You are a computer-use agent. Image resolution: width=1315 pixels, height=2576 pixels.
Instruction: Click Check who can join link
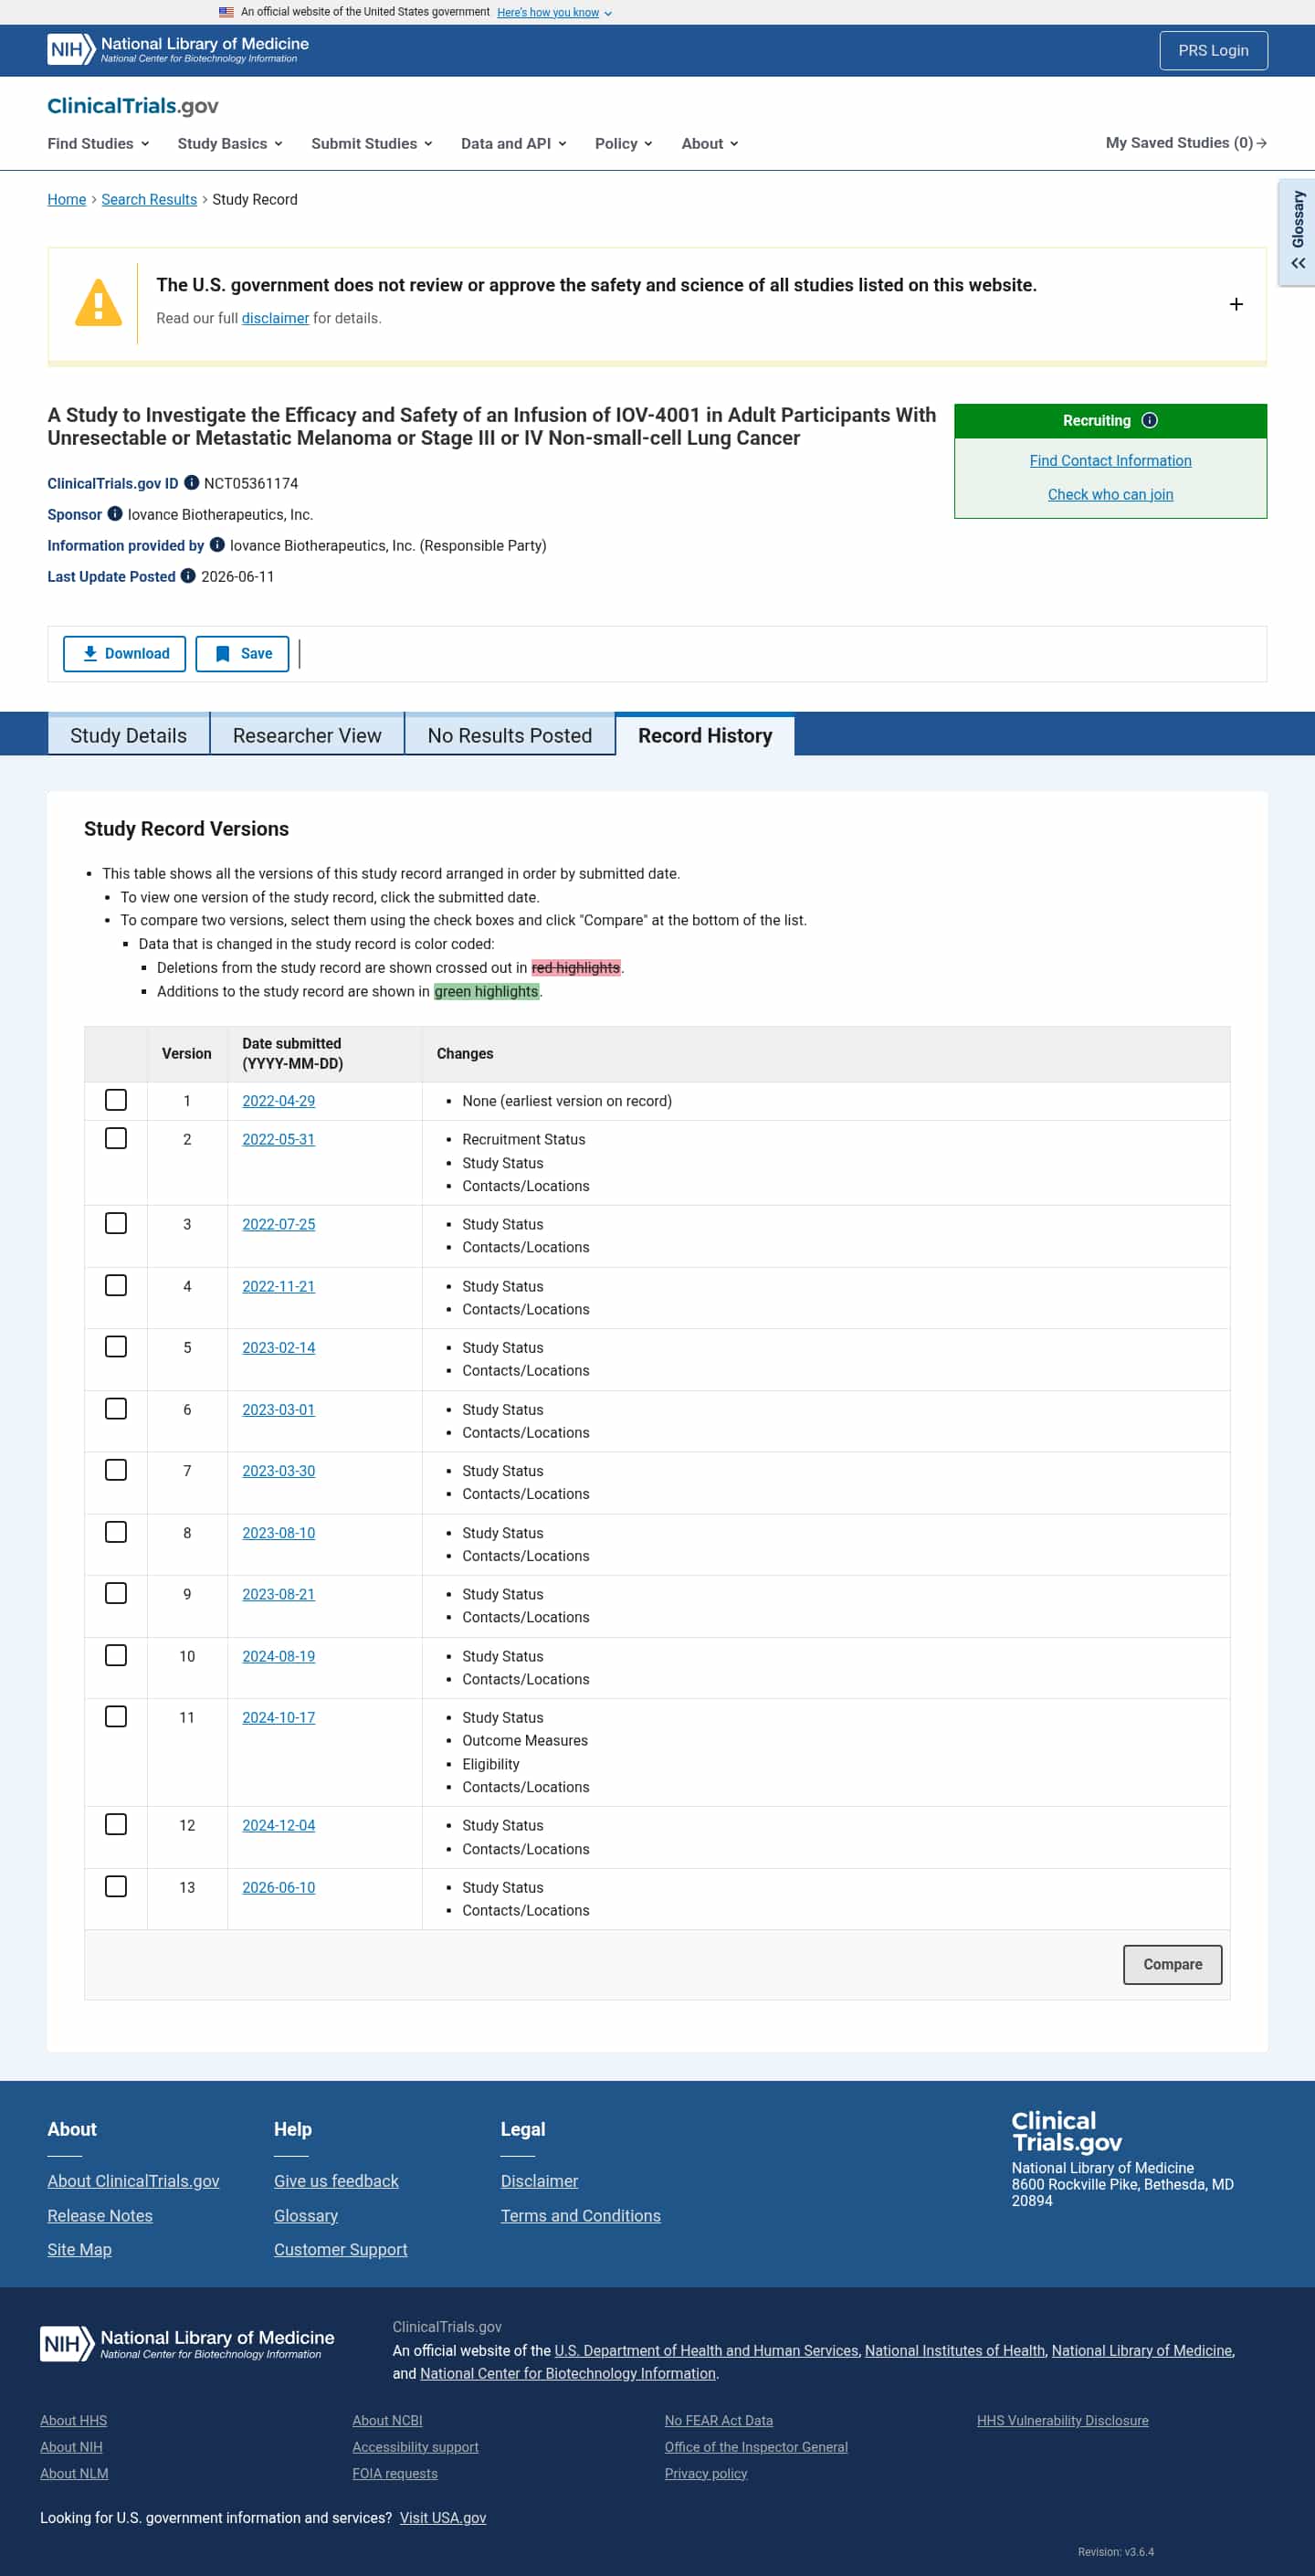point(1110,495)
